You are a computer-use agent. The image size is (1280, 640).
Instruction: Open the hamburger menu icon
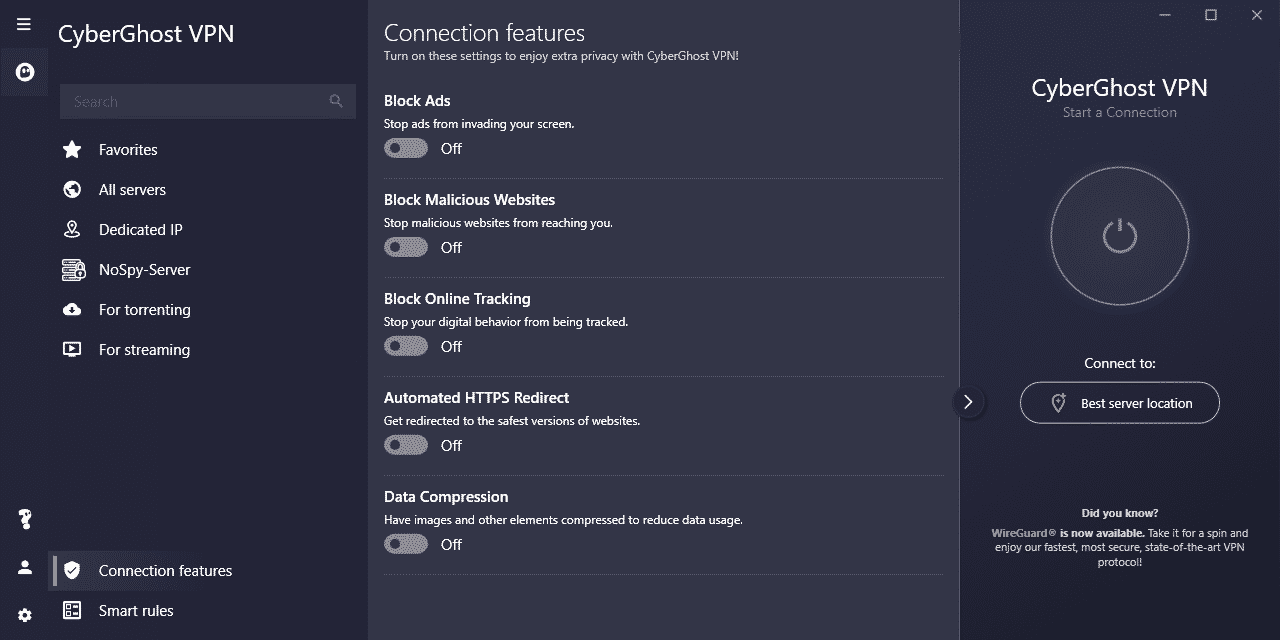pyautogui.click(x=23, y=23)
